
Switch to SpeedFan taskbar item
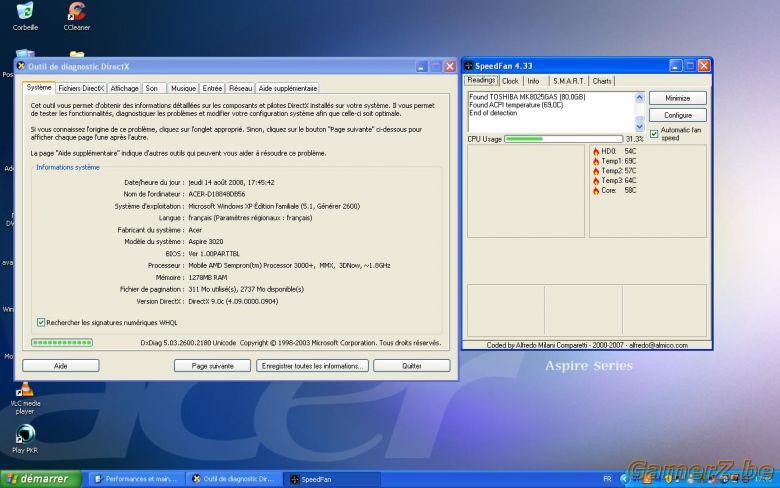pos(331,479)
